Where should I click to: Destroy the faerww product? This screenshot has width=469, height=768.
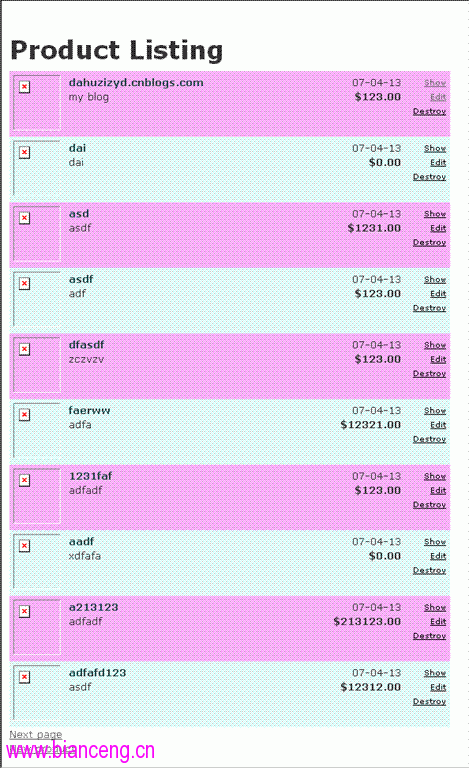(x=429, y=439)
